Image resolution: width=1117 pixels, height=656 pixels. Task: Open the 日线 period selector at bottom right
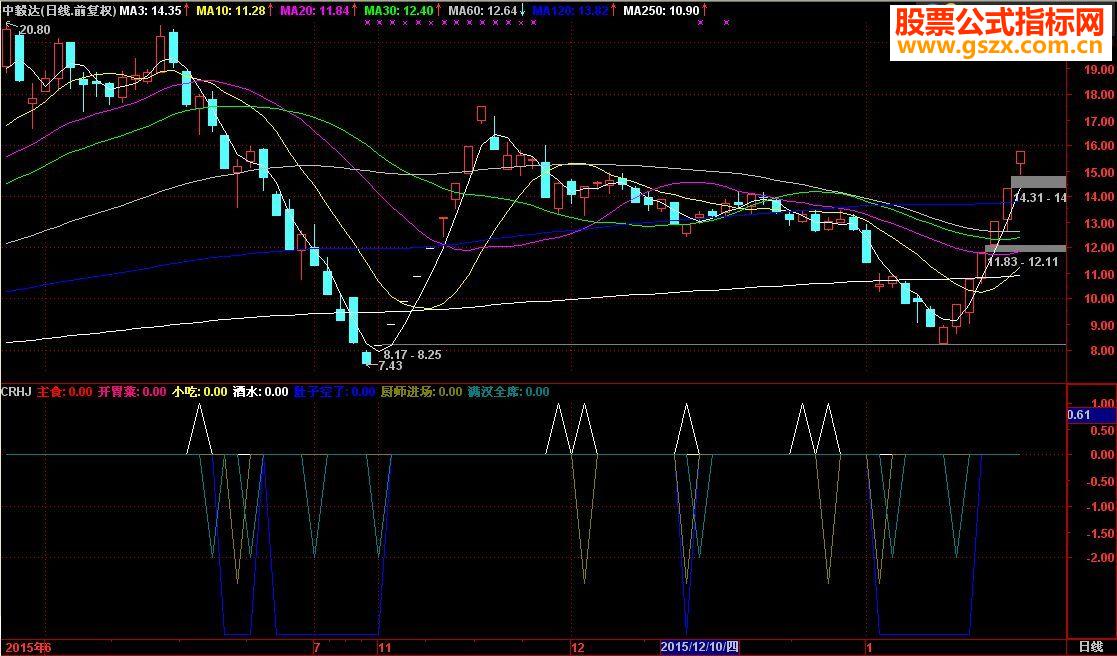(x=1091, y=647)
